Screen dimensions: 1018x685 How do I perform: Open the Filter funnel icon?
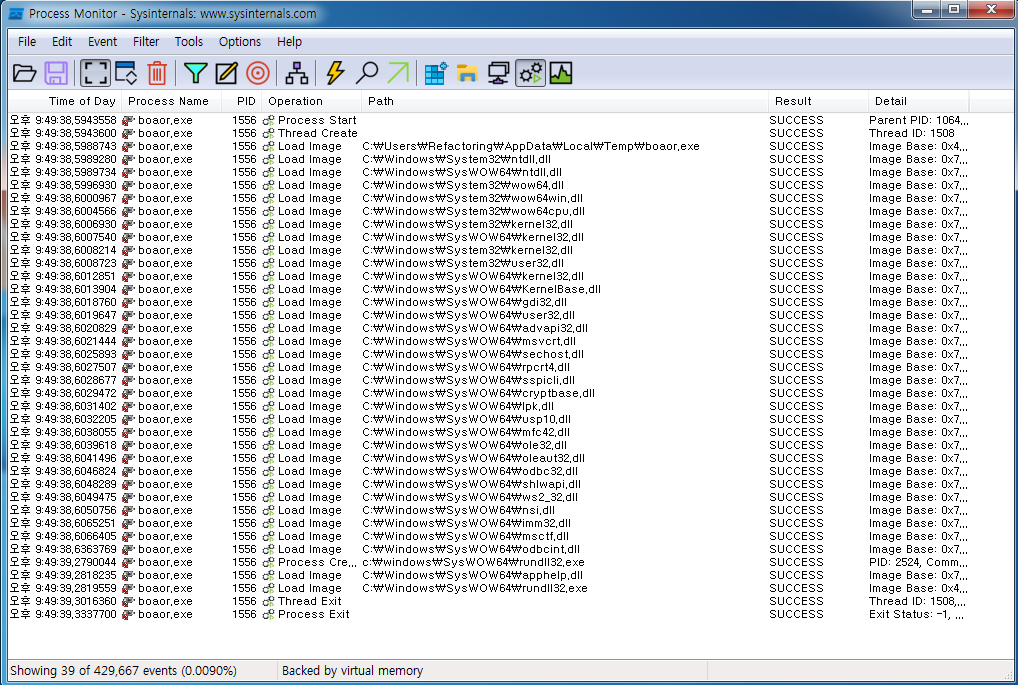pyautogui.click(x=195, y=73)
